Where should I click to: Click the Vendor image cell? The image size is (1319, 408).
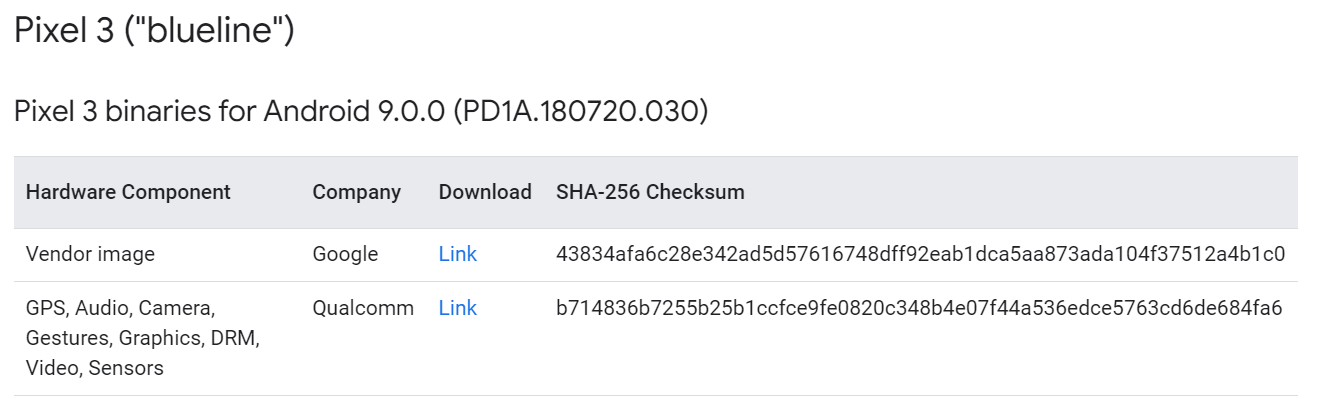tap(90, 254)
